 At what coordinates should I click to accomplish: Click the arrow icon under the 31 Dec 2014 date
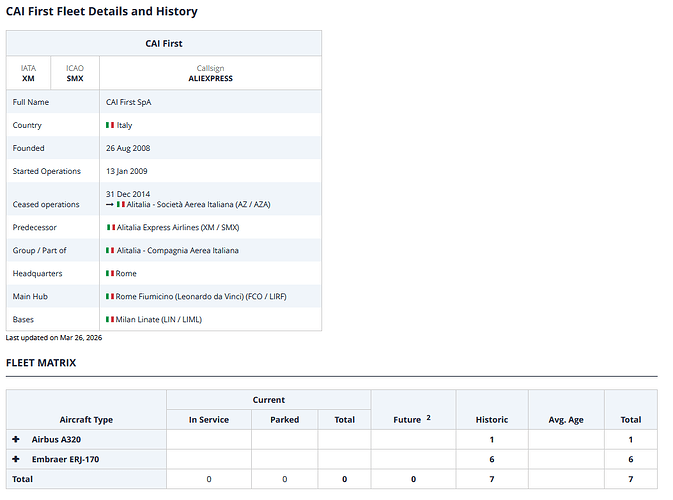tap(109, 204)
